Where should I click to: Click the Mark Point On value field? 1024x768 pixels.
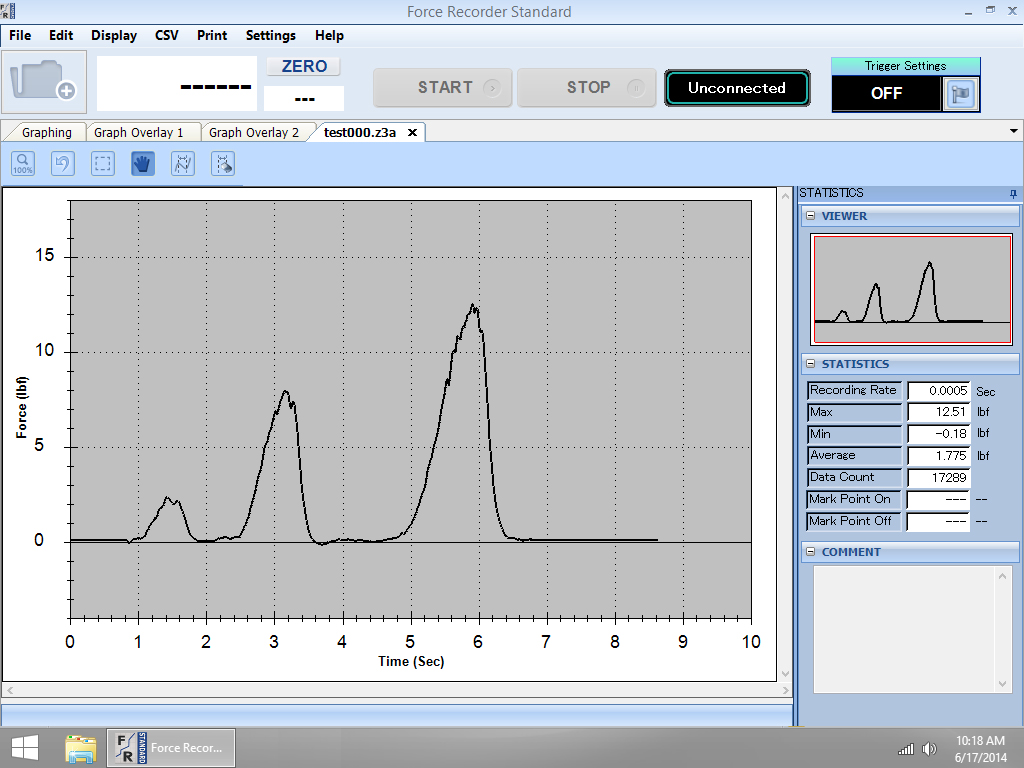(x=938, y=500)
